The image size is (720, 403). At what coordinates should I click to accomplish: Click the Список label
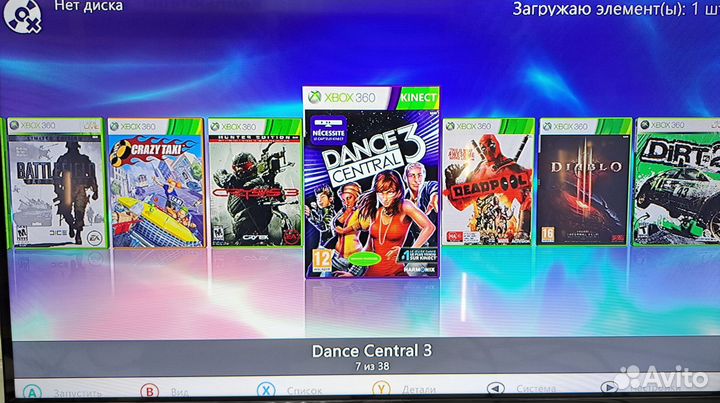tap(304, 391)
